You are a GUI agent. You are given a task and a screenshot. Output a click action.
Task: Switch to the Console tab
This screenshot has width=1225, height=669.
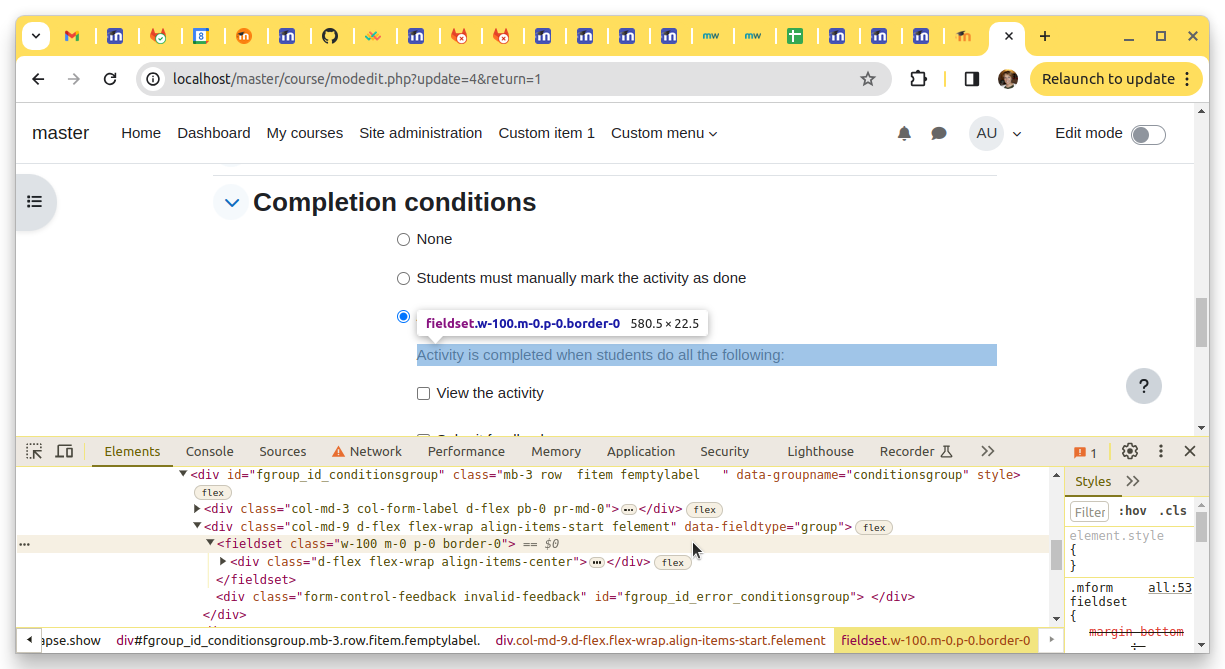pyautogui.click(x=210, y=452)
